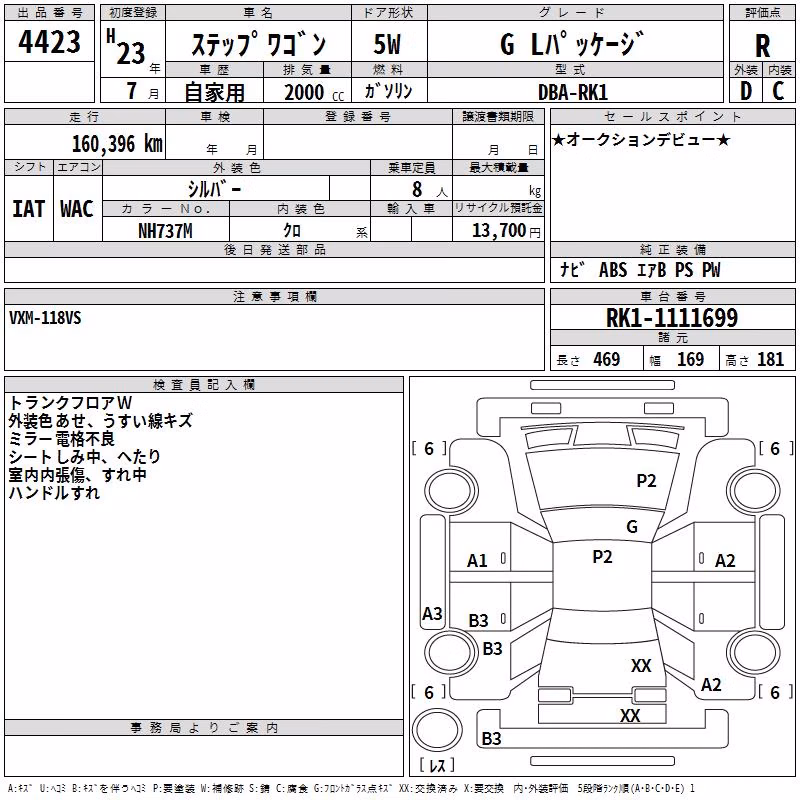
Task: Select recycle deposit 13,700円
Action: [x=506, y=231]
